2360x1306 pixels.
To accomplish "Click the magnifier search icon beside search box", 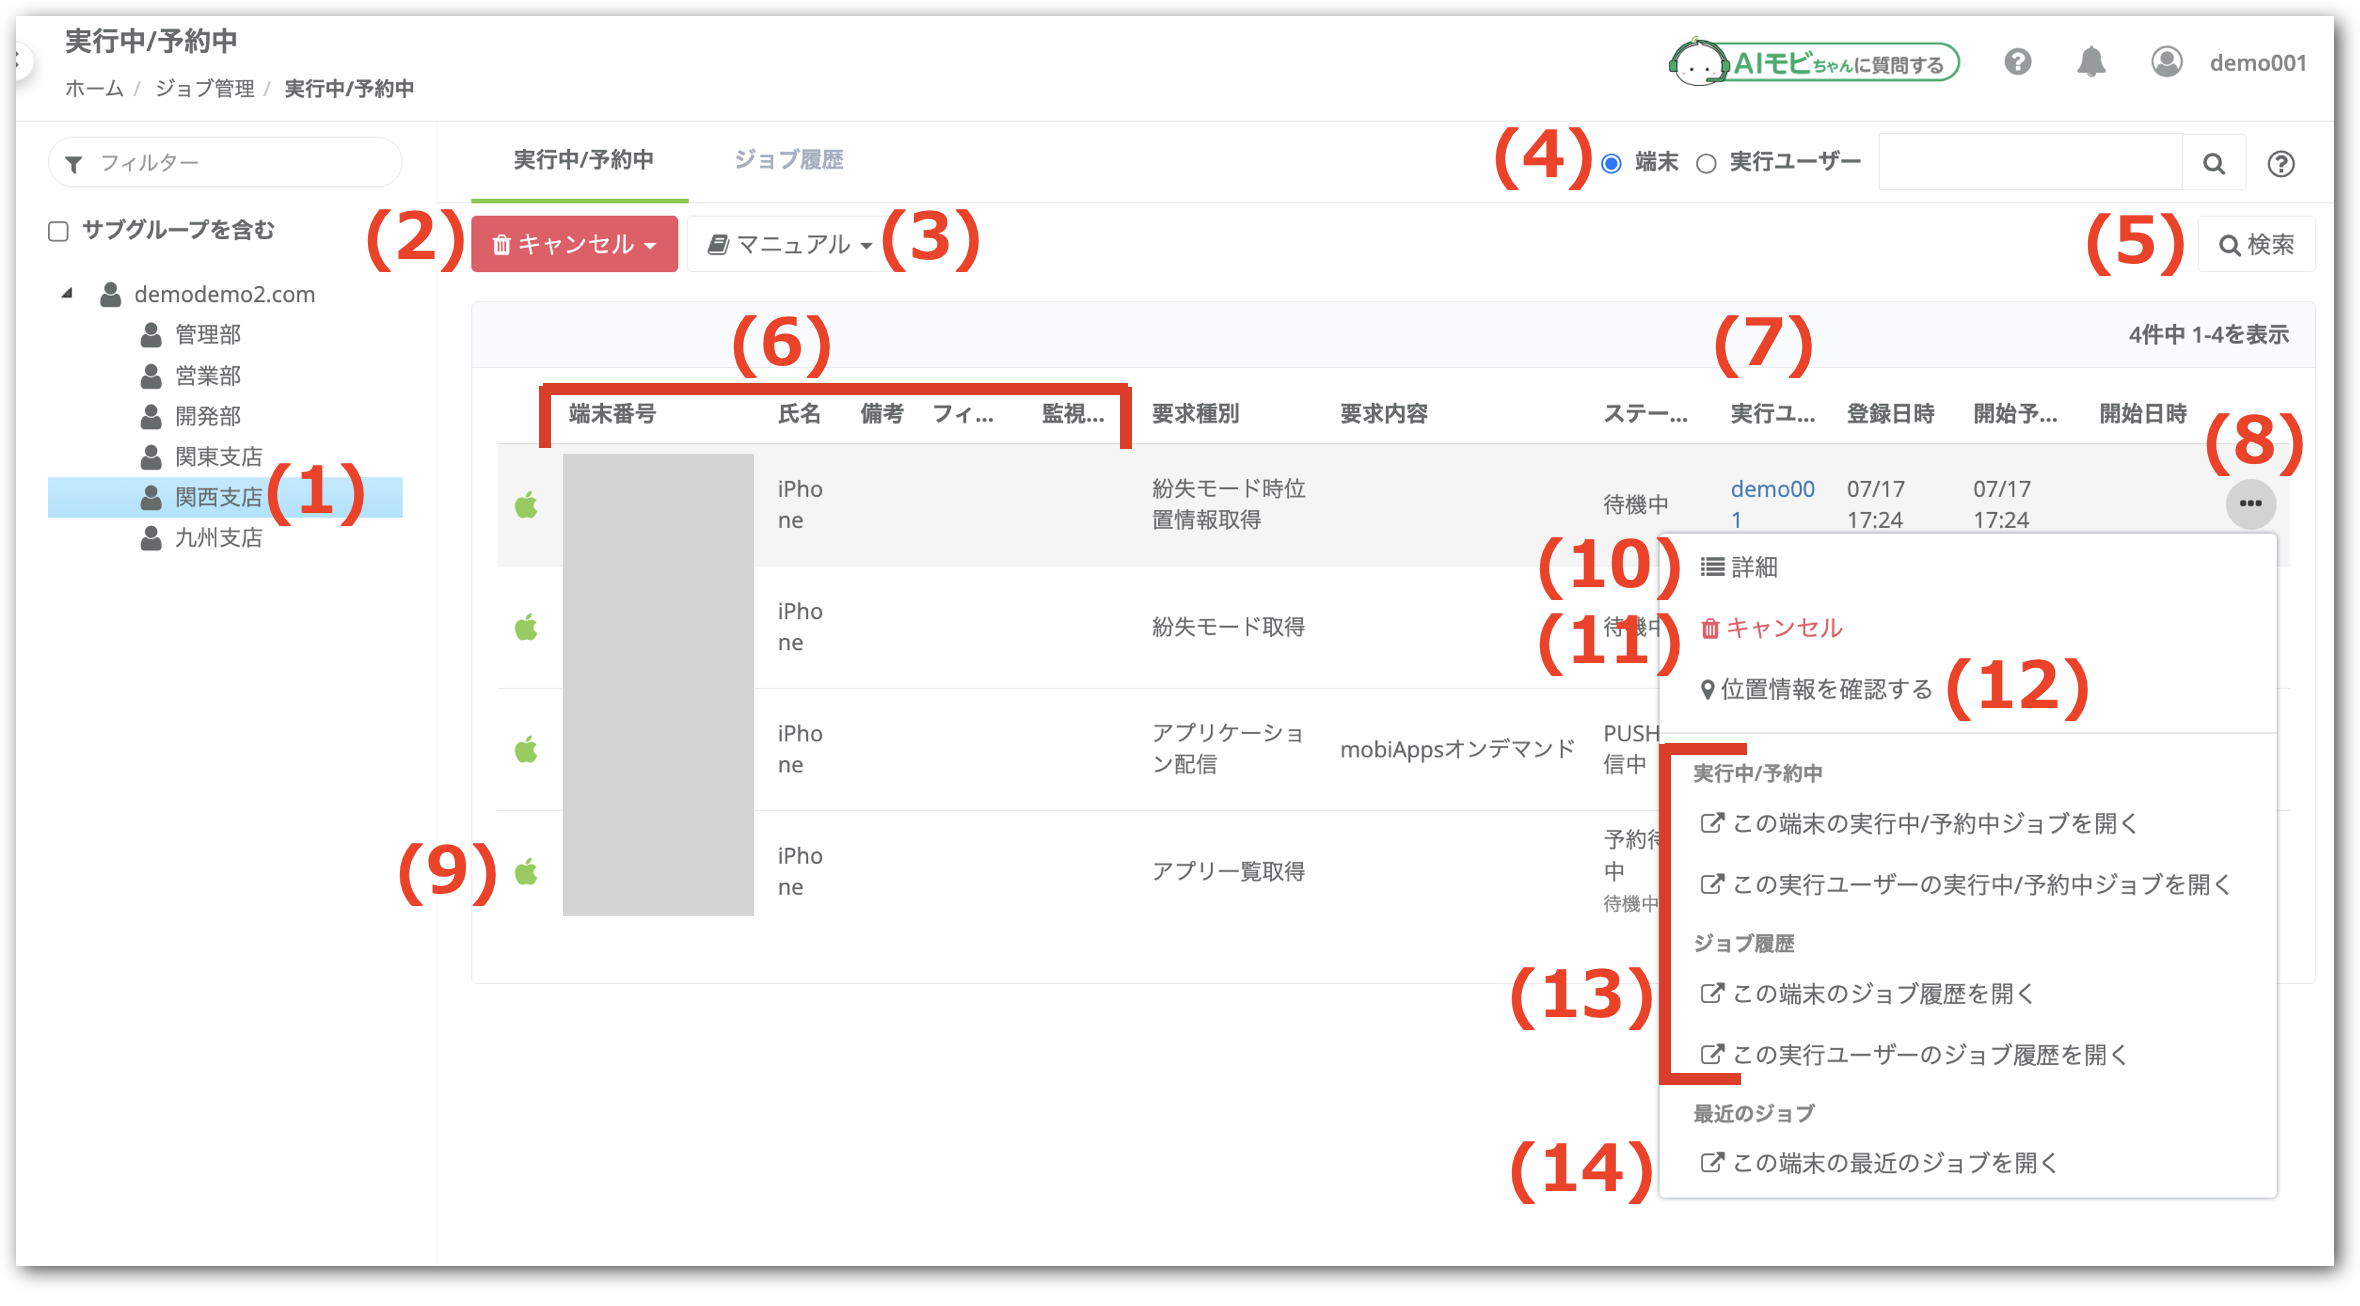I will (2214, 163).
